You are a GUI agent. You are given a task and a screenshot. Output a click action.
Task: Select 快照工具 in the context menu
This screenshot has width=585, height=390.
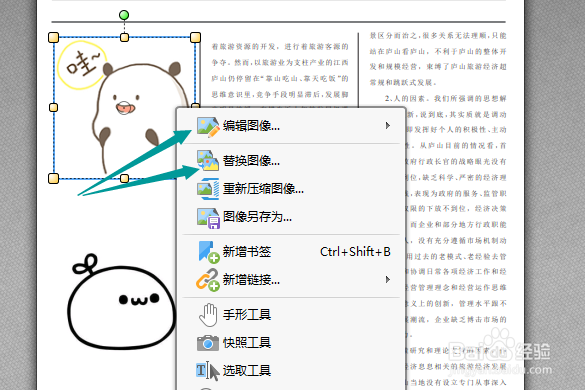point(291,343)
